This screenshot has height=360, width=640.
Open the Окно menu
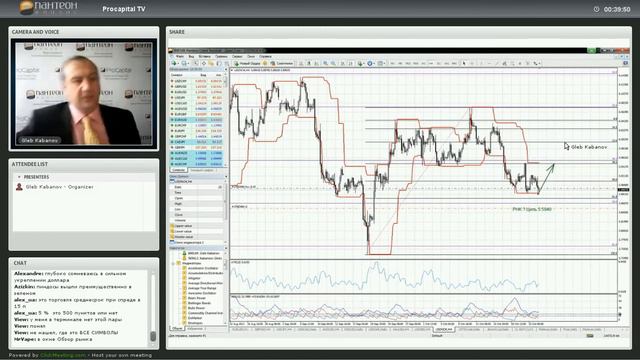point(251,56)
